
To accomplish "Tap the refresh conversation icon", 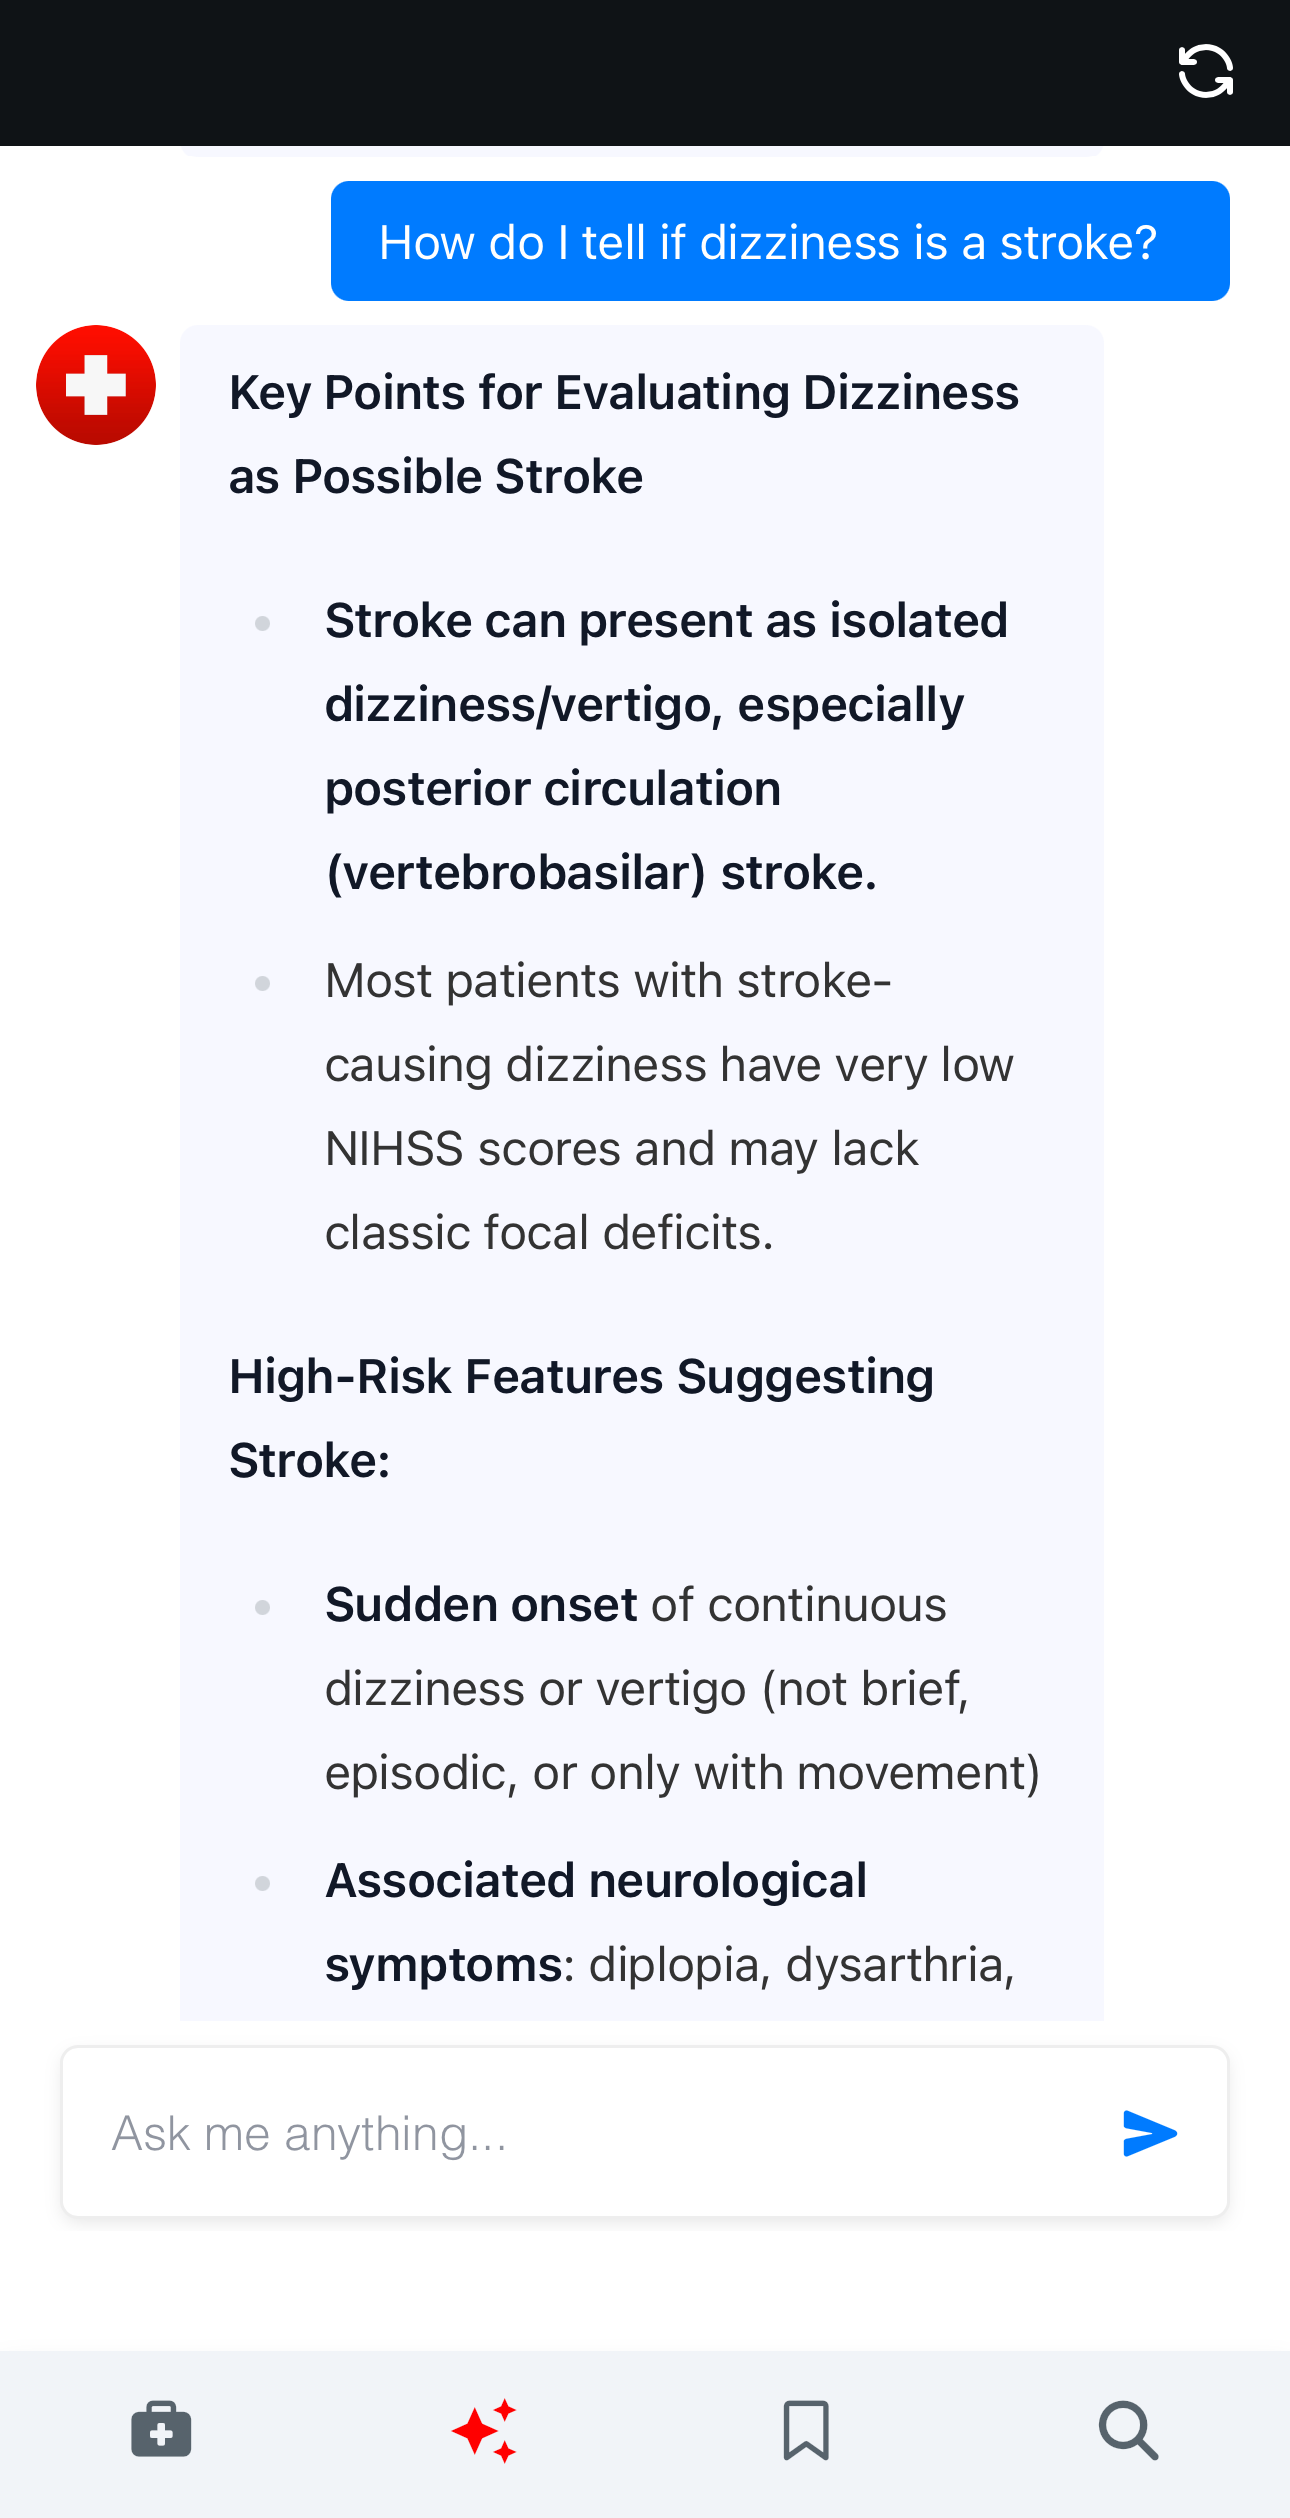I will pyautogui.click(x=1205, y=72).
